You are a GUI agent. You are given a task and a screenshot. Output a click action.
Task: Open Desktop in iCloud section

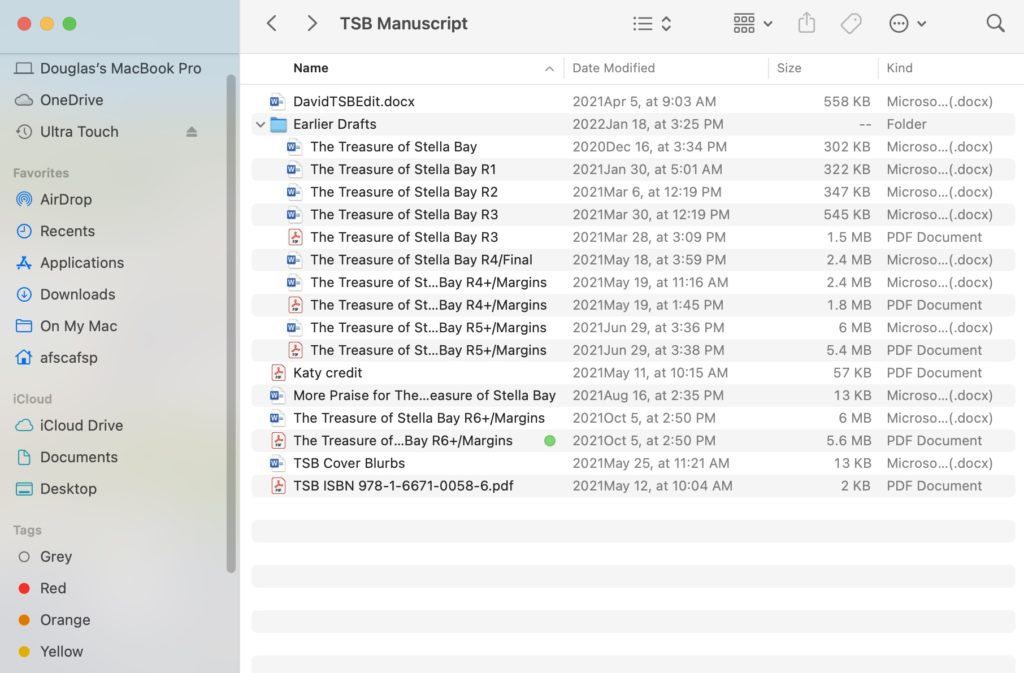point(56,489)
